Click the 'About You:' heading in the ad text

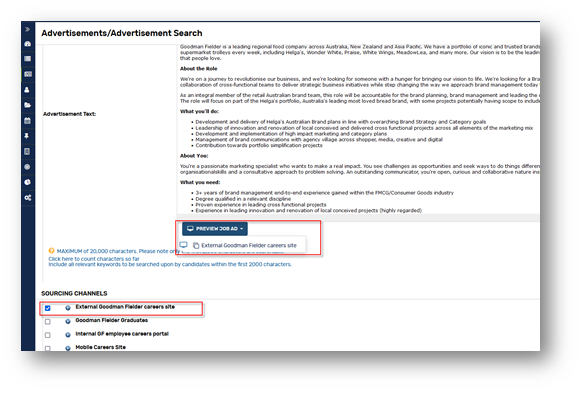point(194,156)
